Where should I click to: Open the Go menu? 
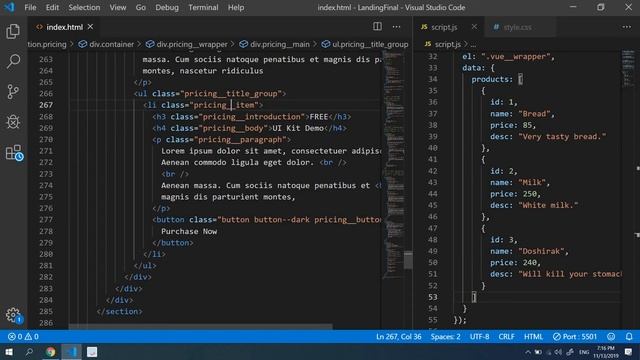140,7
